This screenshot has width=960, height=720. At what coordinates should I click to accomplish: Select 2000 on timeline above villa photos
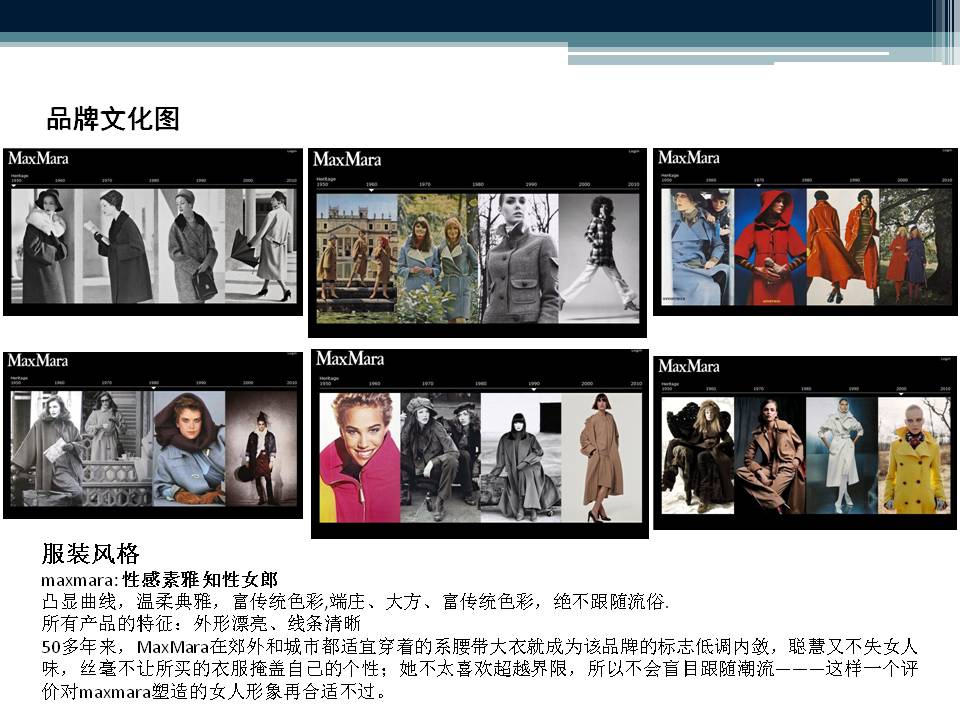[585, 184]
